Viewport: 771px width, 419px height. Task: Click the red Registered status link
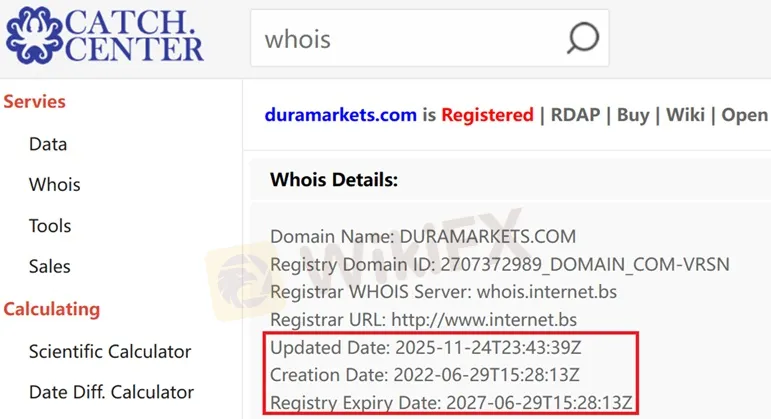[487, 115]
